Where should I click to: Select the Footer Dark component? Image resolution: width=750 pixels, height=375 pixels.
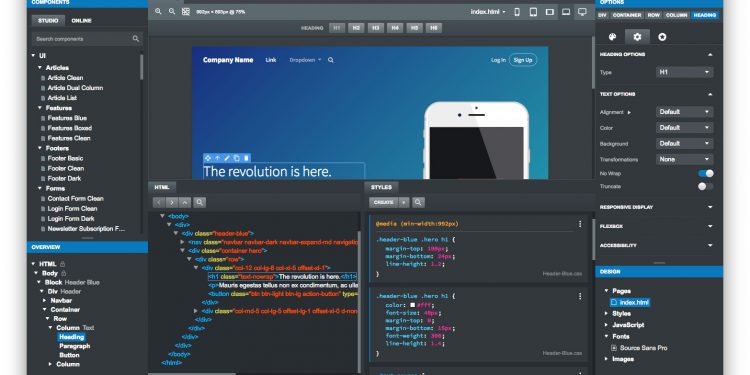pyautogui.click(x=64, y=178)
